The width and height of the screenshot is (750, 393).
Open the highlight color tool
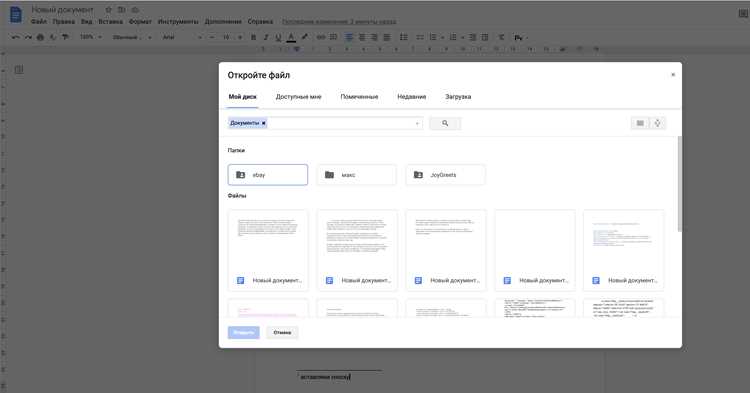pyautogui.click(x=304, y=37)
